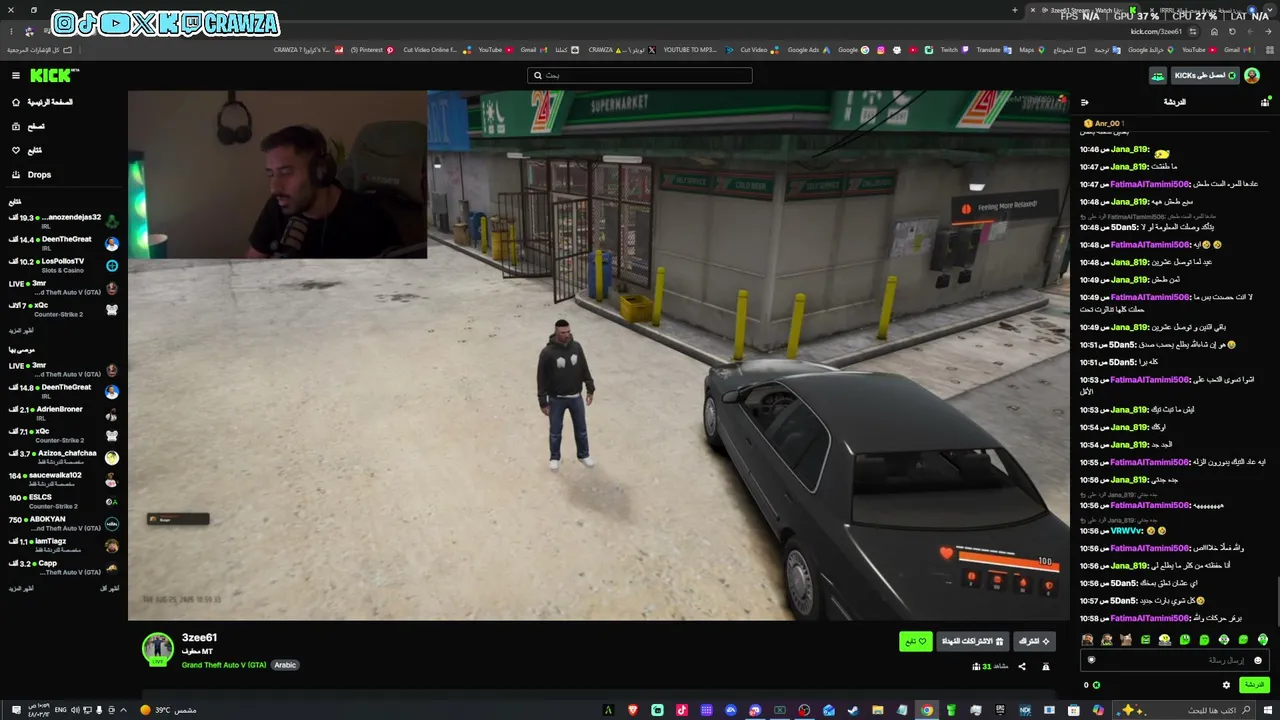
Task: Insert the rightmost green headset emote
Action: (1263, 640)
